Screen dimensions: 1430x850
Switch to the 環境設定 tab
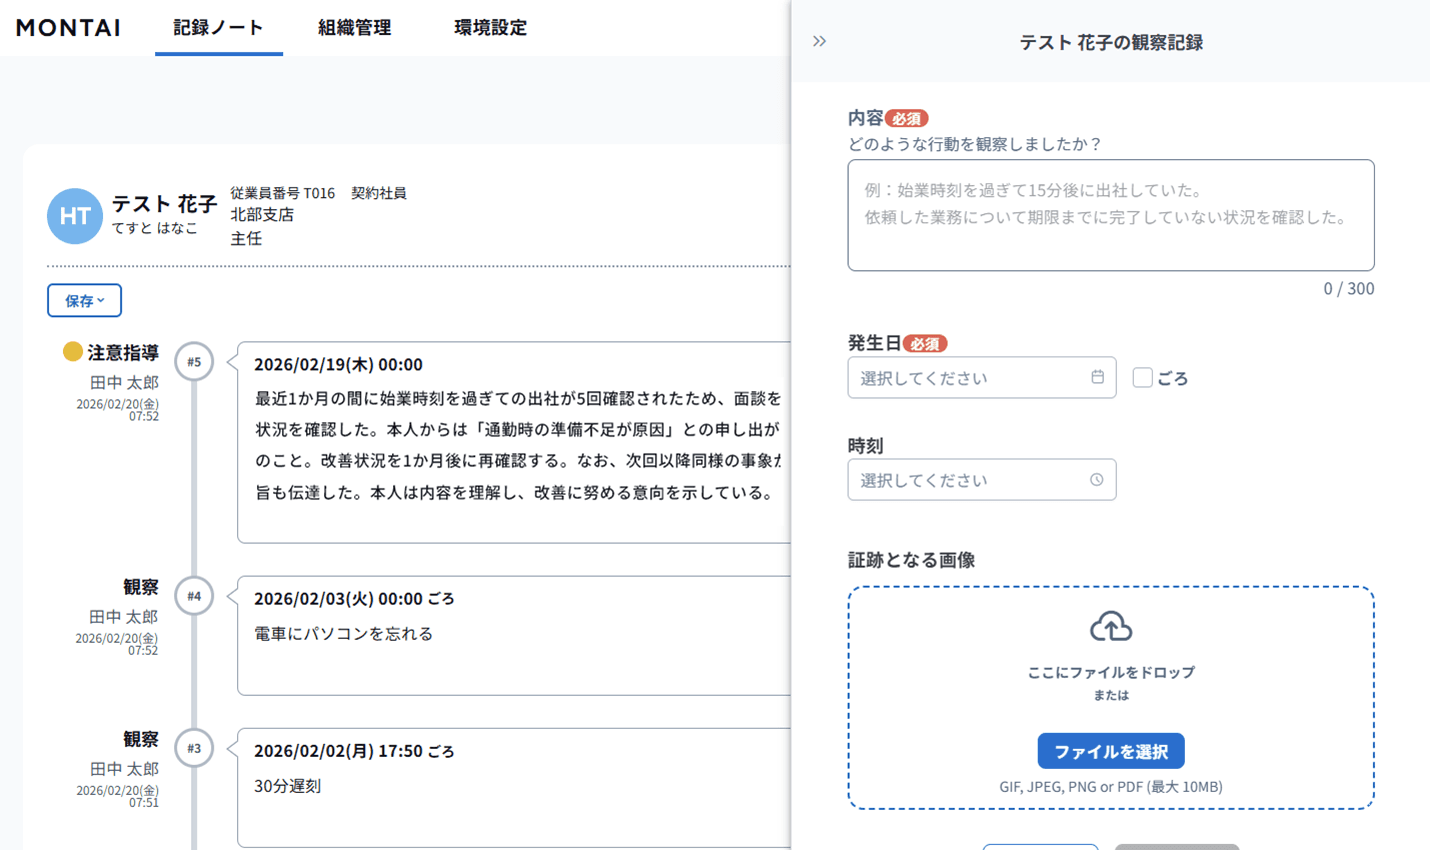pyautogui.click(x=489, y=28)
